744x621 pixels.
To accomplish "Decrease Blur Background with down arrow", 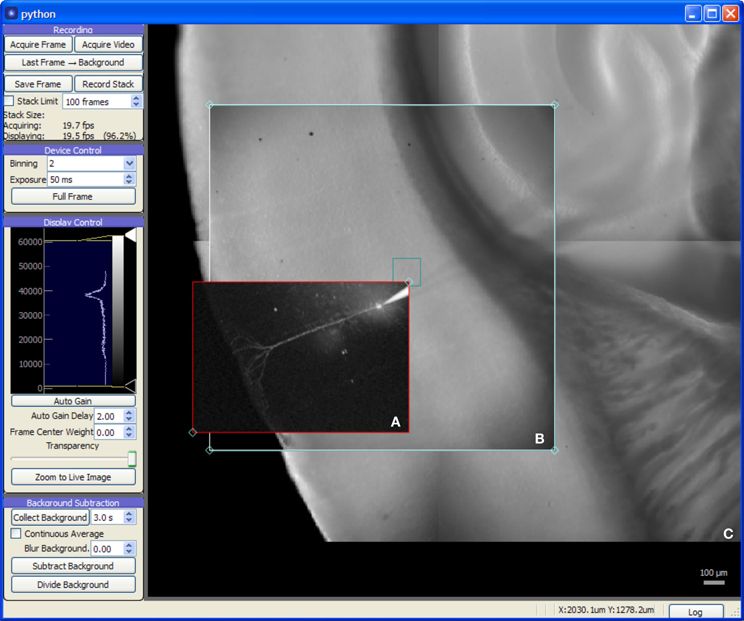I will pos(129,552).
